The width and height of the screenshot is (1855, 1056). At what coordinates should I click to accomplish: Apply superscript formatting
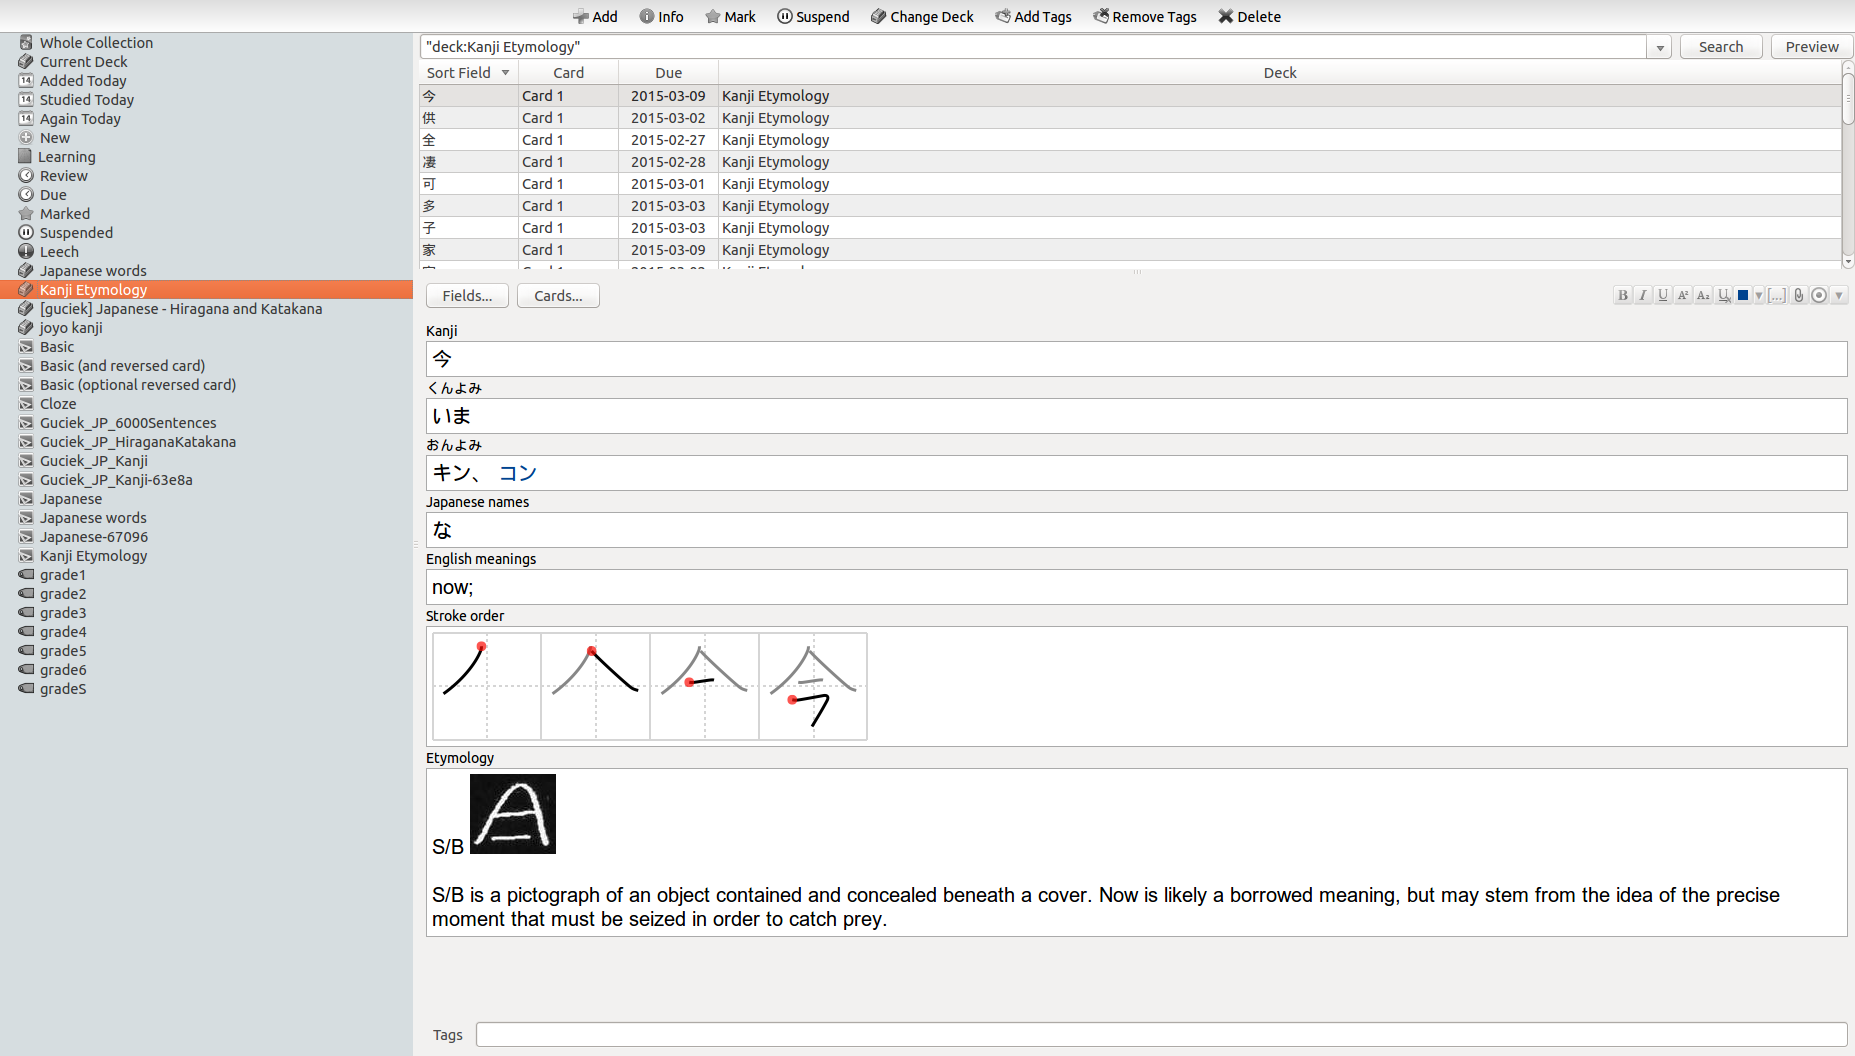coord(1683,295)
